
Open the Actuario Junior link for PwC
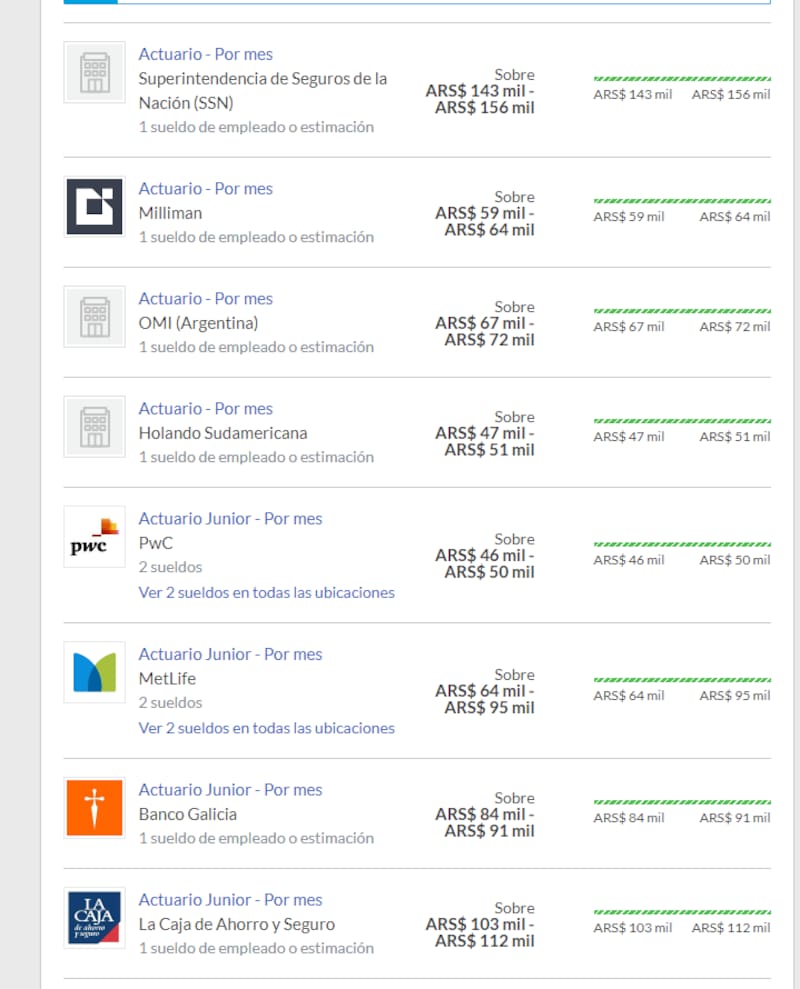230,519
